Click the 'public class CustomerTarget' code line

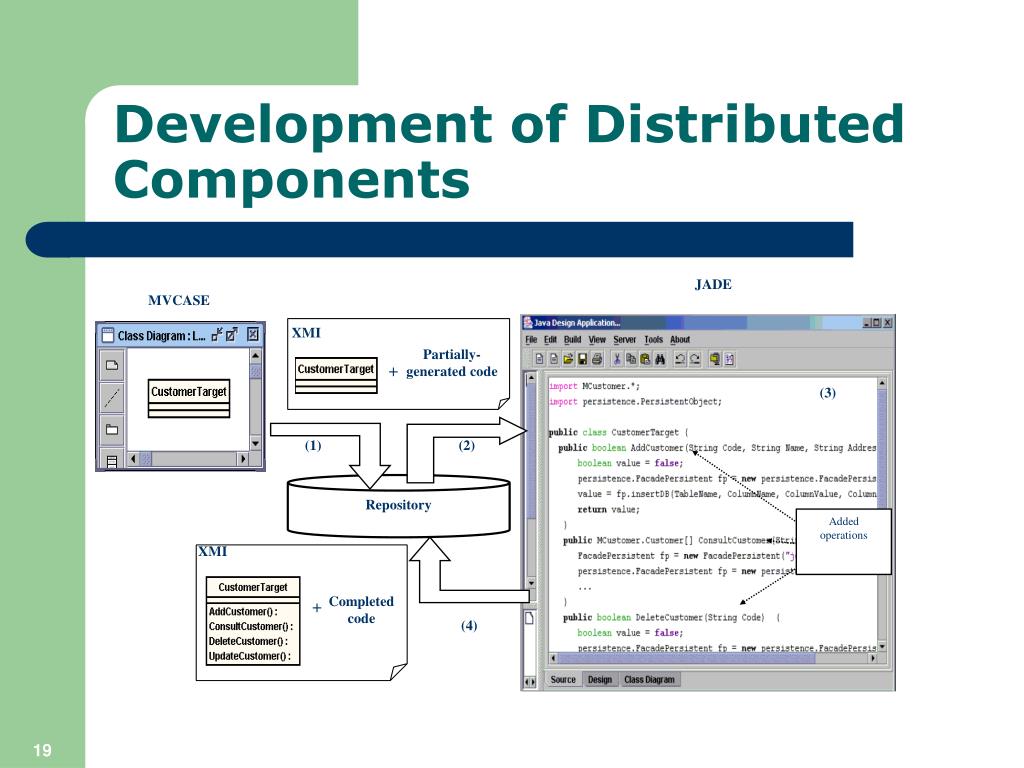click(618, 432)
